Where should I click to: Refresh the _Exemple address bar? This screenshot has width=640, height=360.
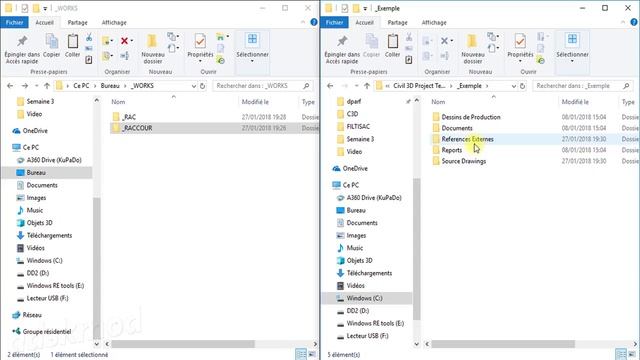pyautogui.click(x=522, y=86)
